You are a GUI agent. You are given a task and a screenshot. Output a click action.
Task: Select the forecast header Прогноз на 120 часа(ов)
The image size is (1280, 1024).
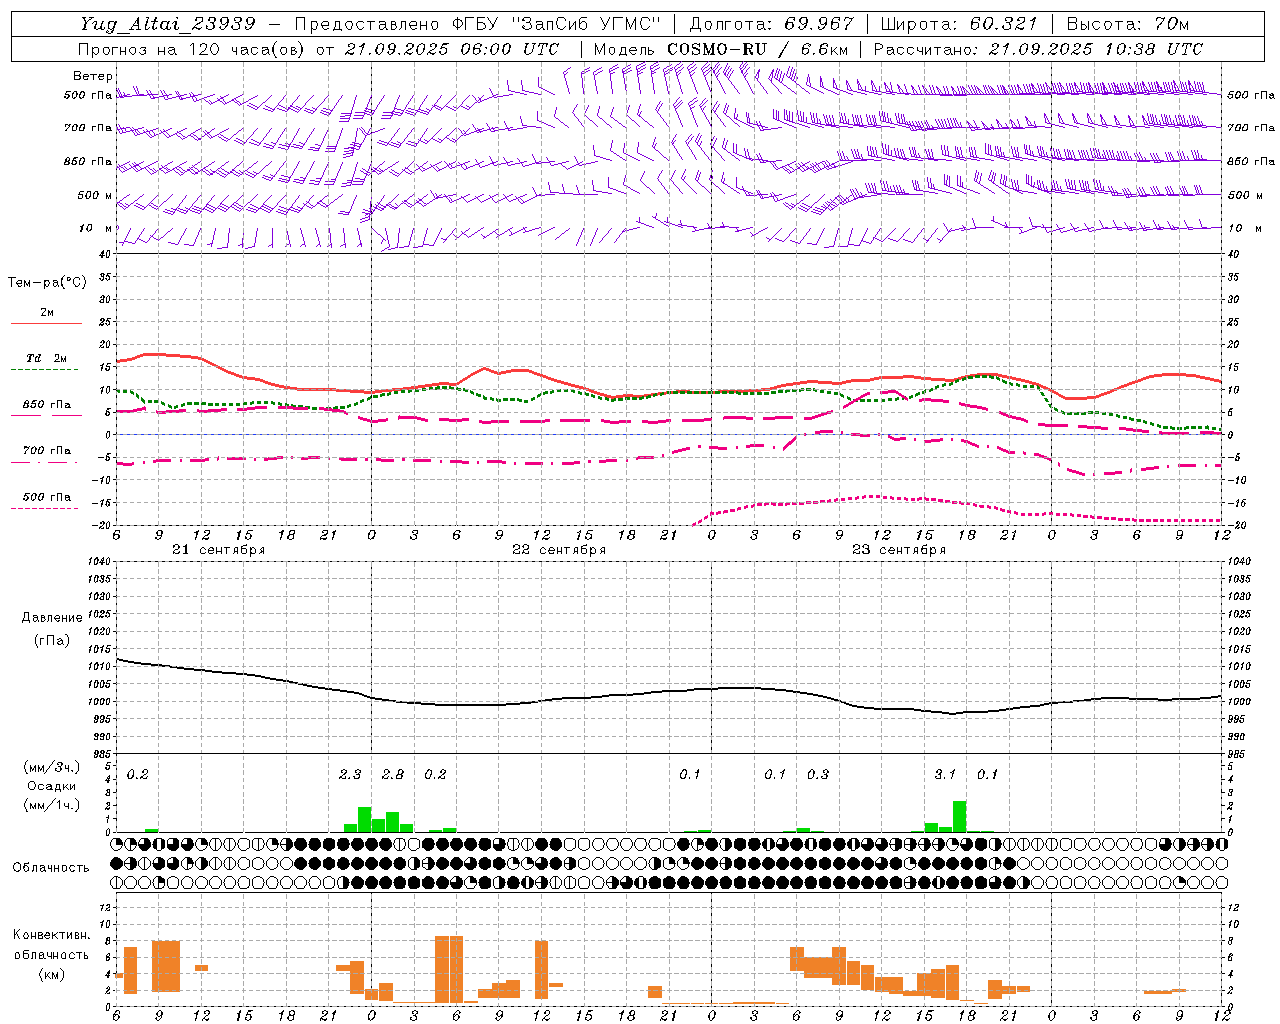pos(193,49)
